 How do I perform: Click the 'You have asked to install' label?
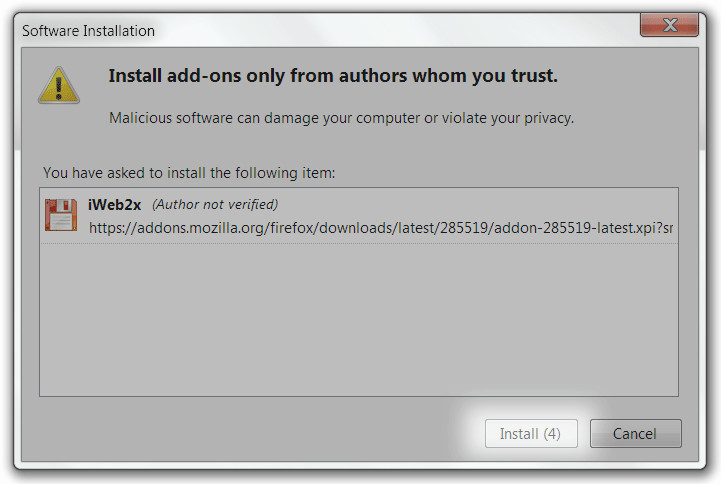pos(189,173)
